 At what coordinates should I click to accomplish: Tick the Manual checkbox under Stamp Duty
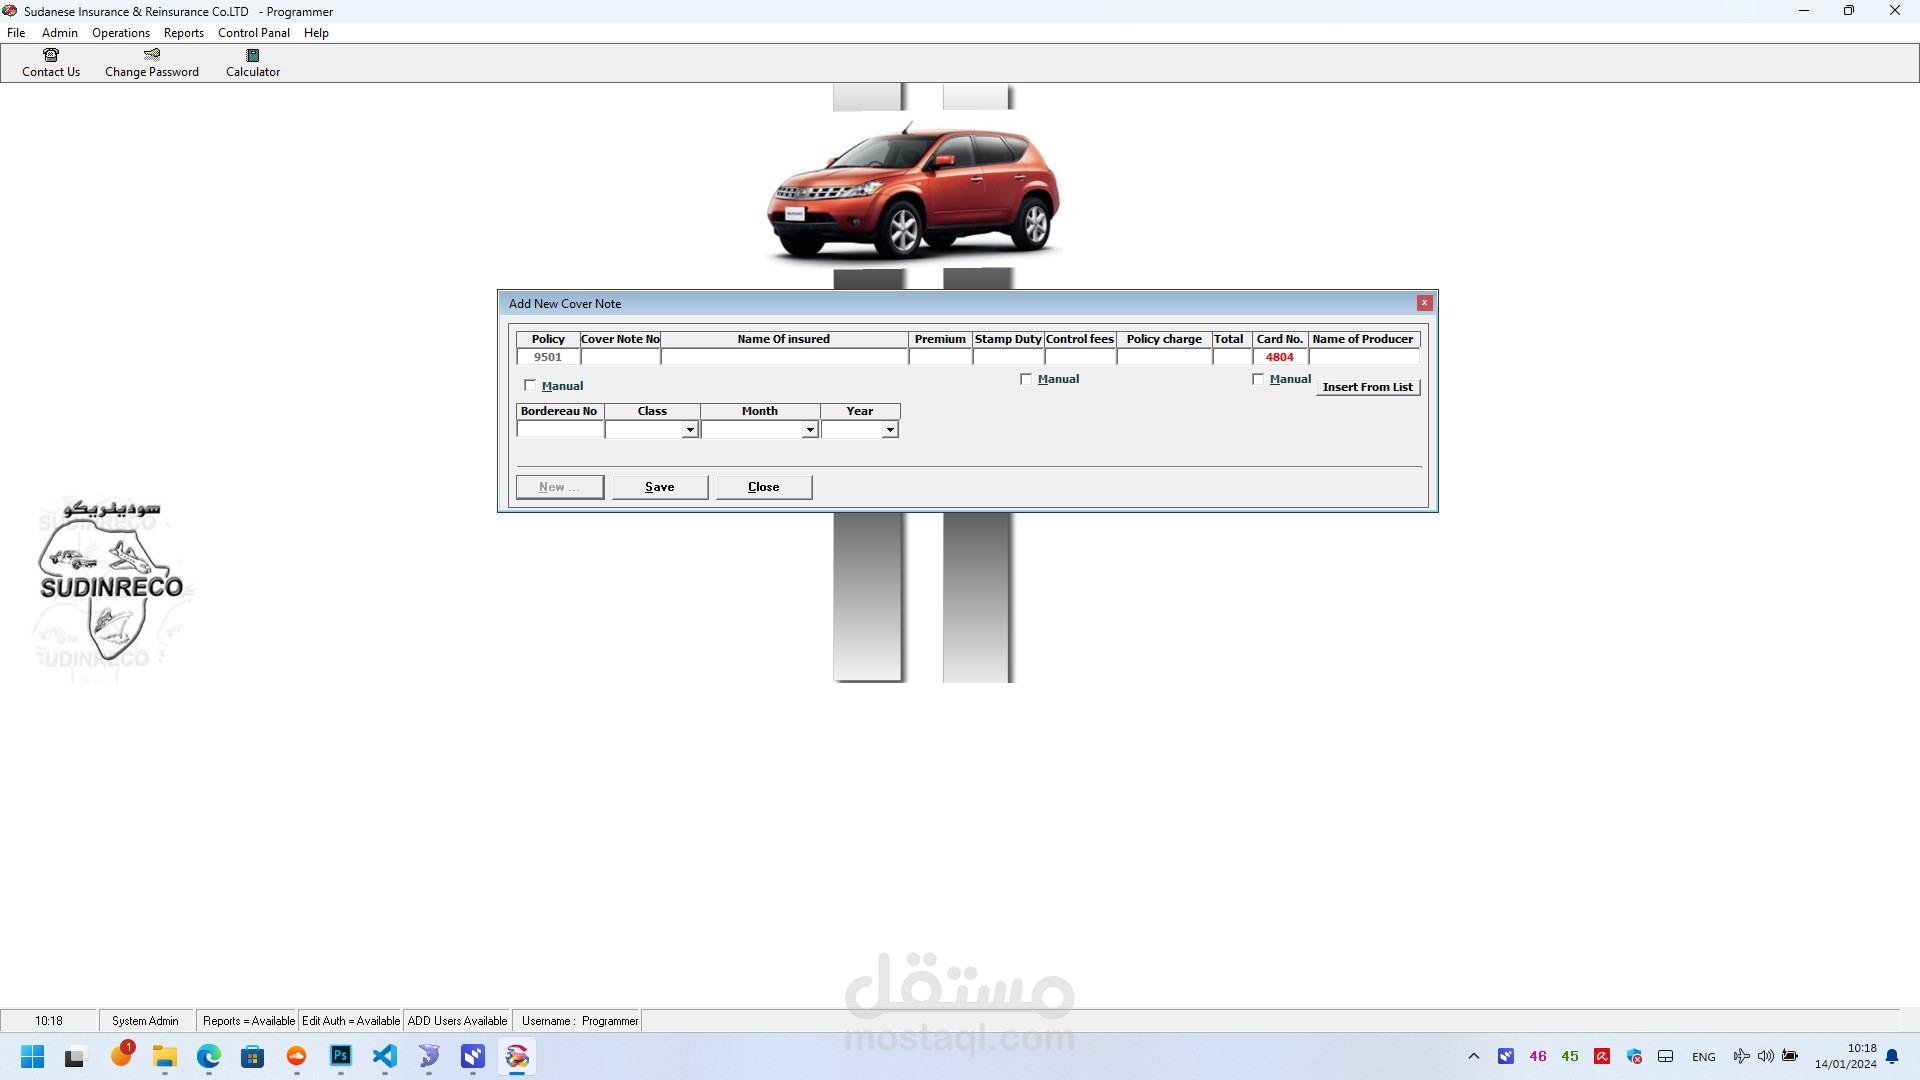tap(1026, 379)
